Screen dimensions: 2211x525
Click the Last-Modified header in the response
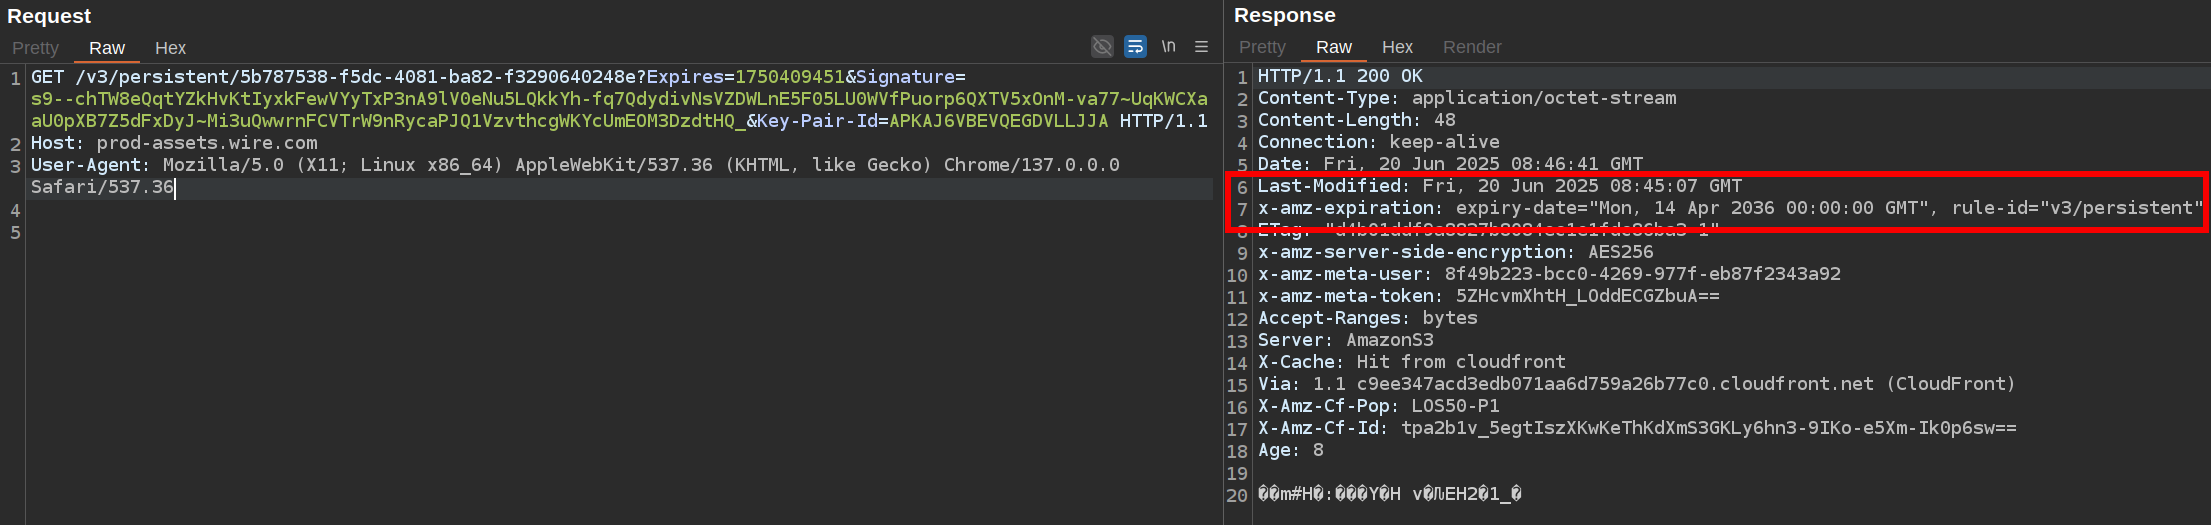coord(1330,186)
